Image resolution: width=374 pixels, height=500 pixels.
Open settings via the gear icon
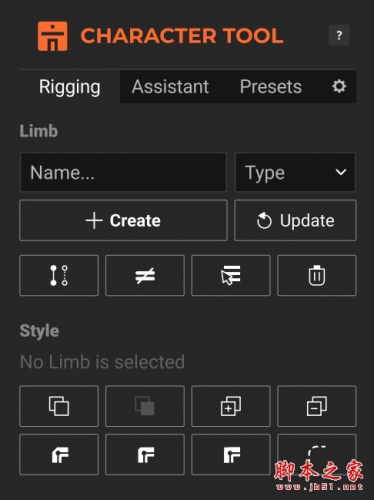pos(339,87)
